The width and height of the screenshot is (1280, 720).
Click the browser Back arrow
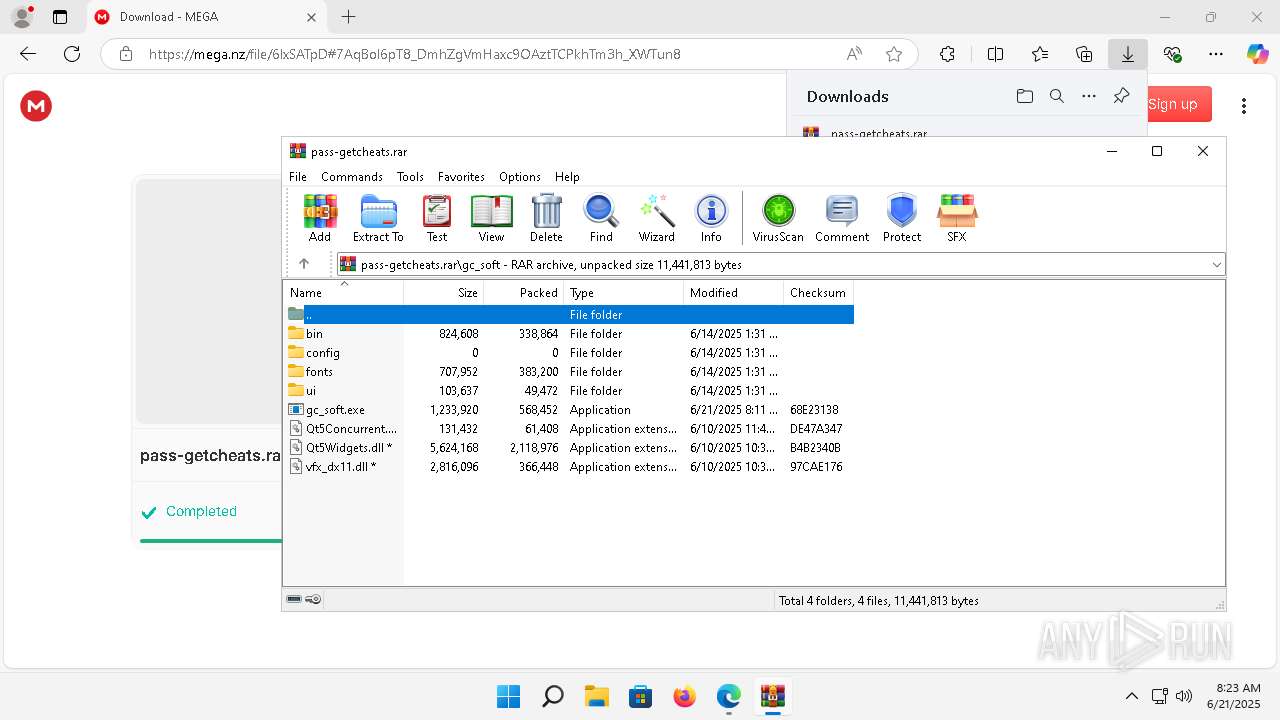[x=28, y=54]
